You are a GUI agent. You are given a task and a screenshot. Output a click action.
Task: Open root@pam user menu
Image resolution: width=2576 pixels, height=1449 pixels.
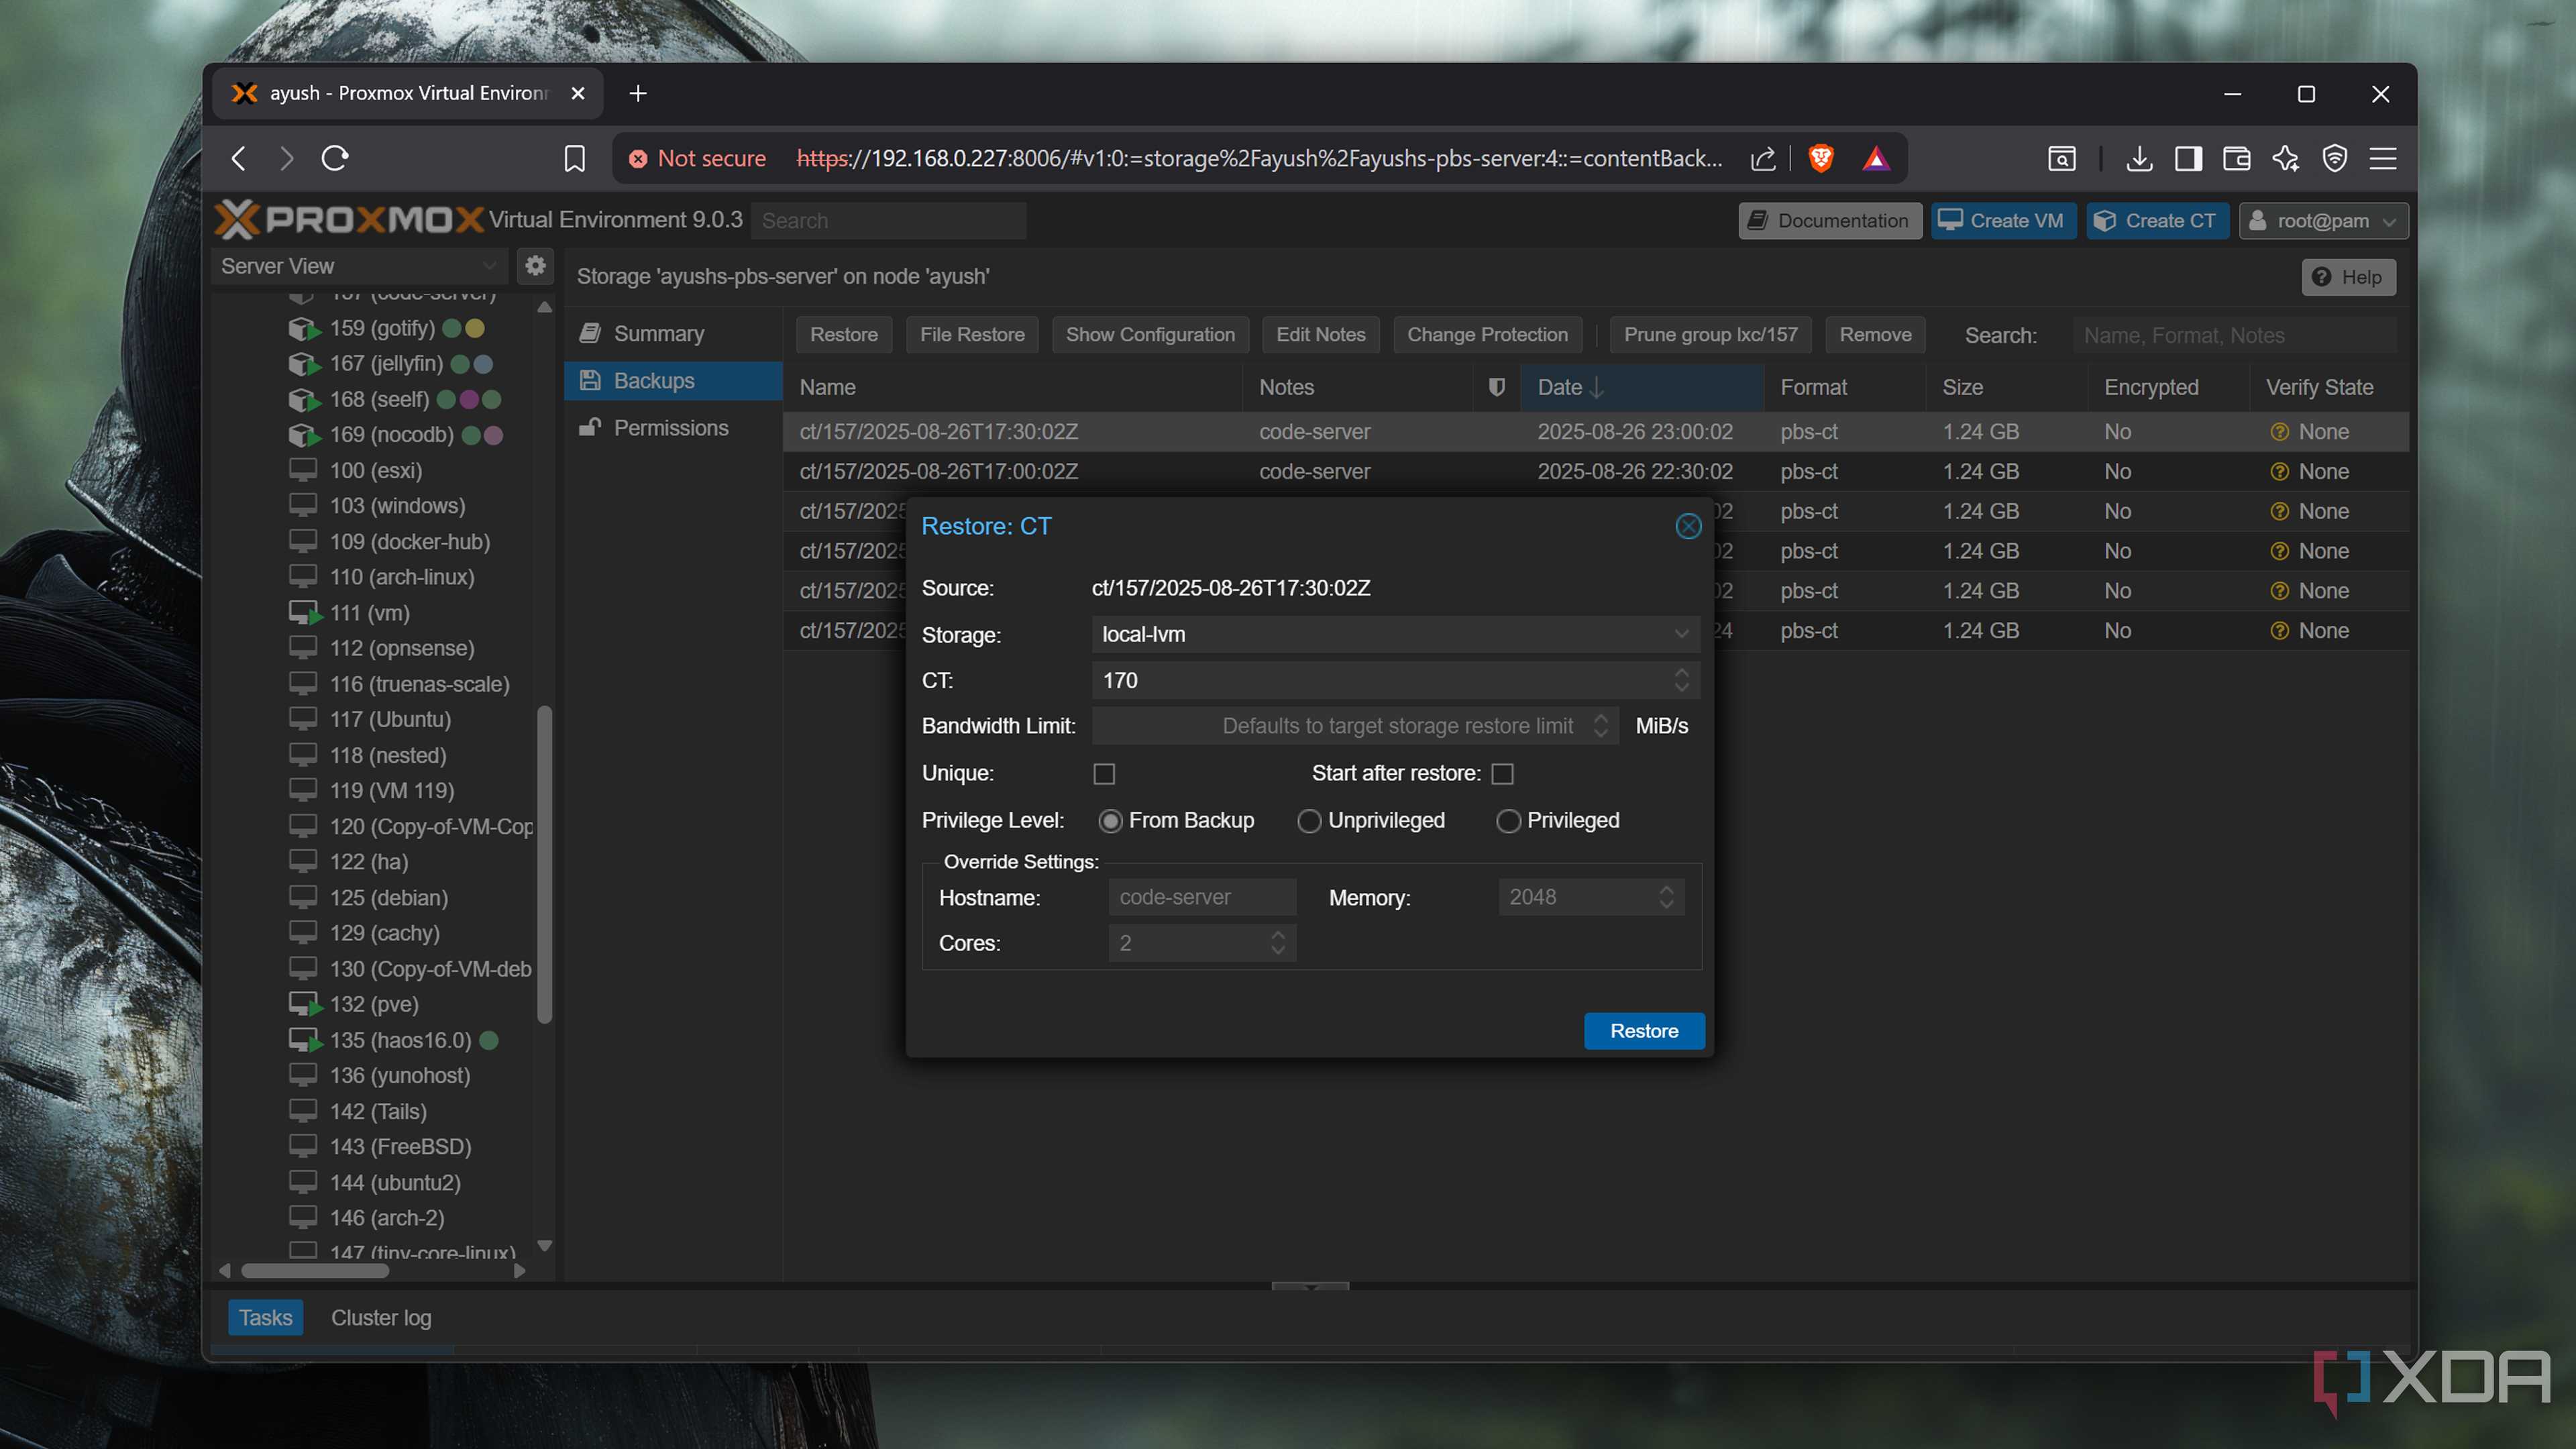pos(2323,221)
